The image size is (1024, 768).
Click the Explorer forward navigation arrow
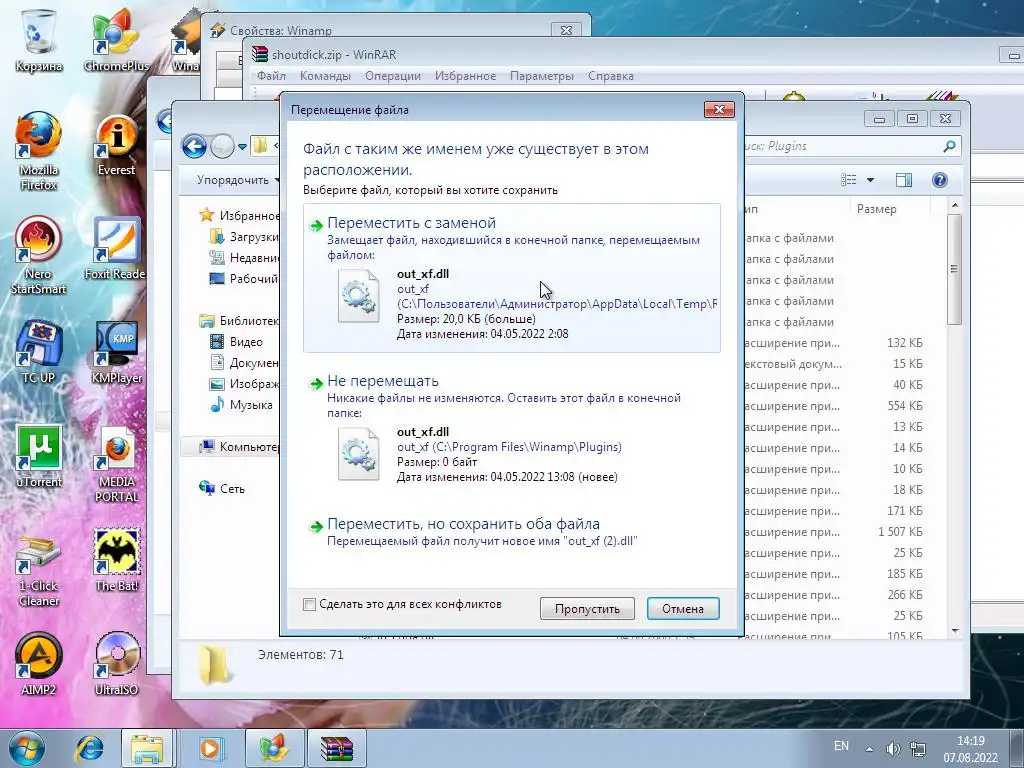coord(222,146)
